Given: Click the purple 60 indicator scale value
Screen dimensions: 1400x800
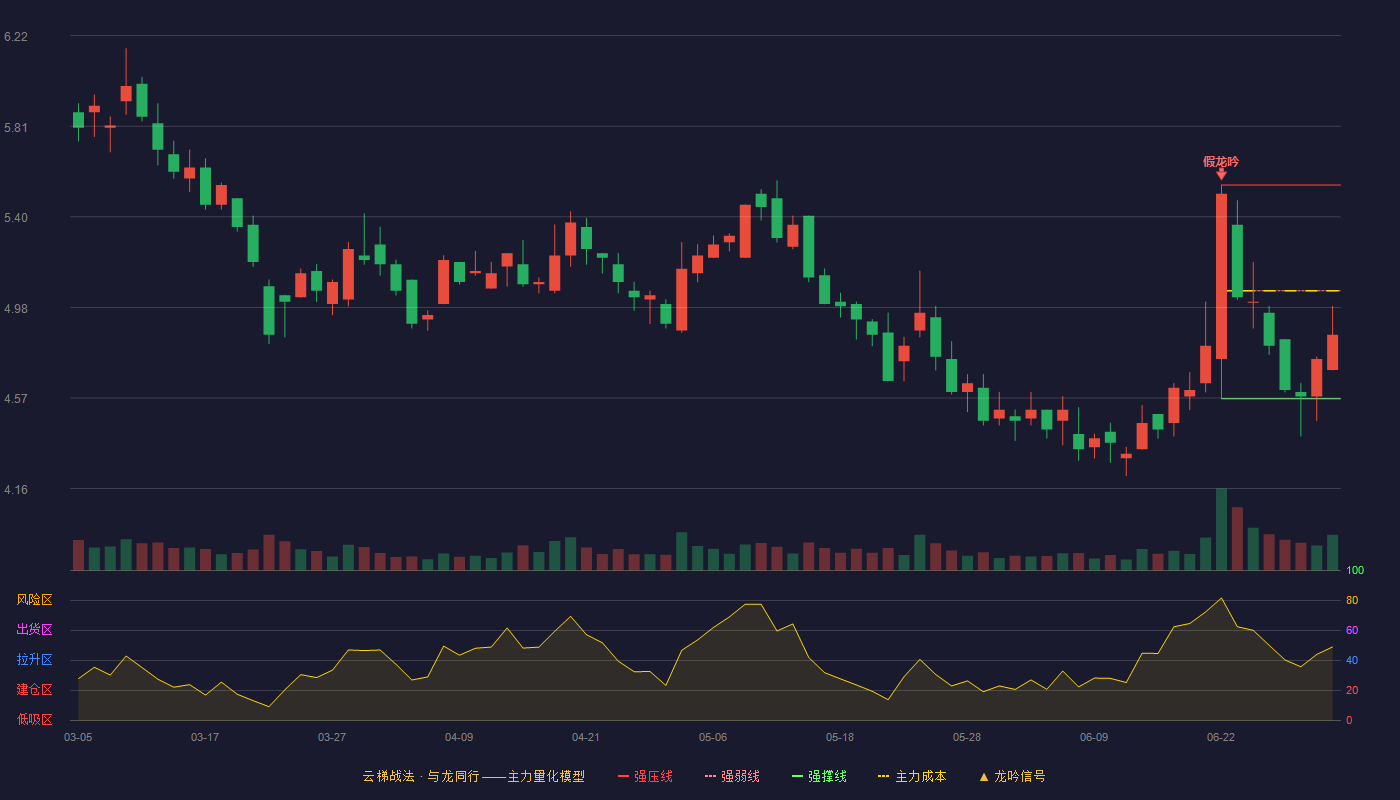Looking at the screenshot, I should [1352, 630].
